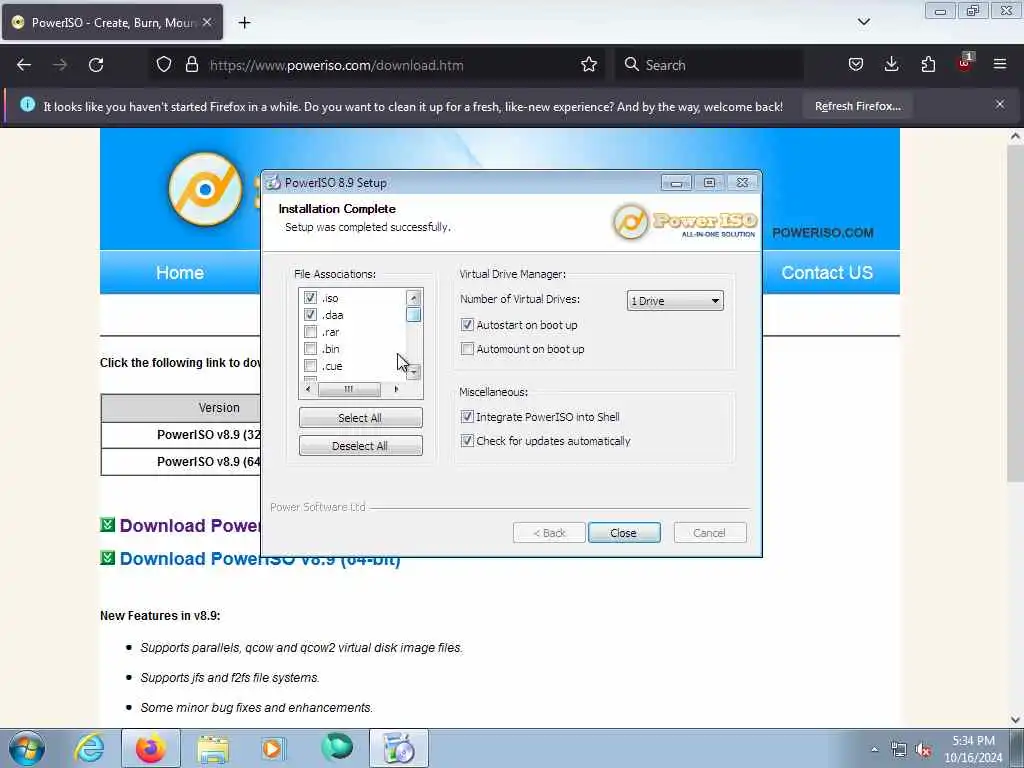Reload the page in Firefox
This screenshot has height=768, width=1024.
[x=96, y=65]
